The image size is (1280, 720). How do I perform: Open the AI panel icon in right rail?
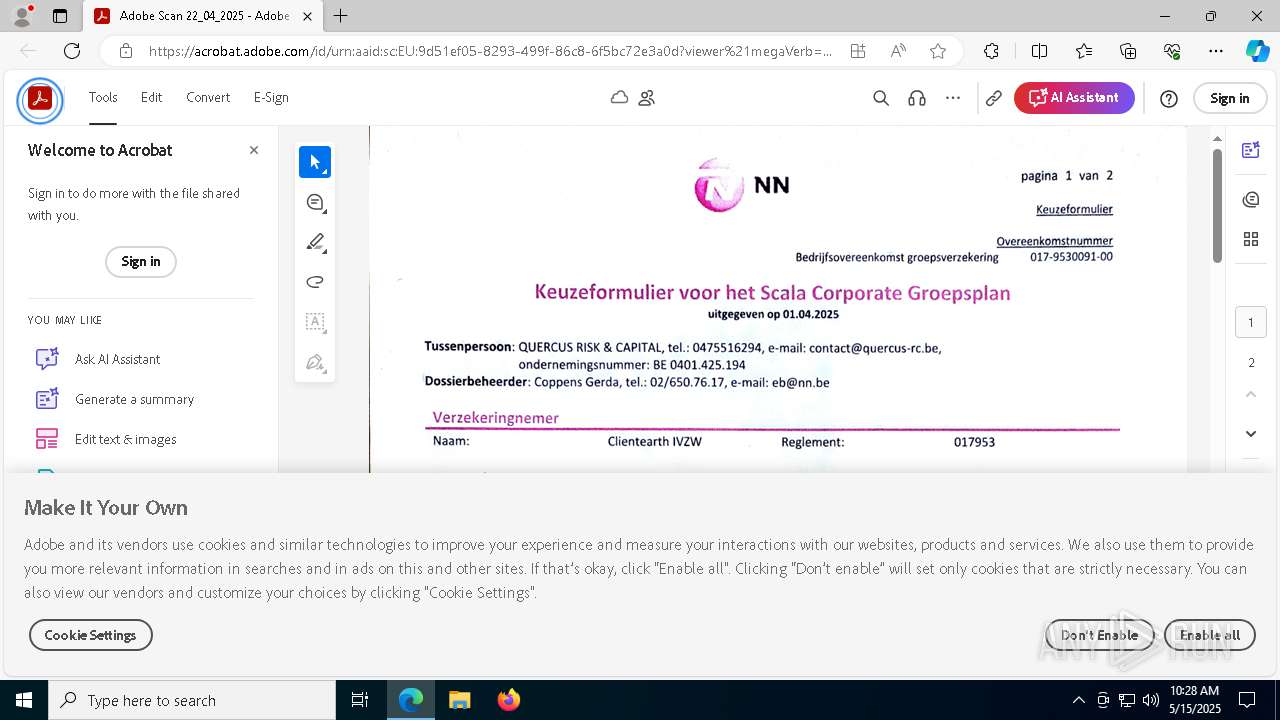(x=1250, y=150)
